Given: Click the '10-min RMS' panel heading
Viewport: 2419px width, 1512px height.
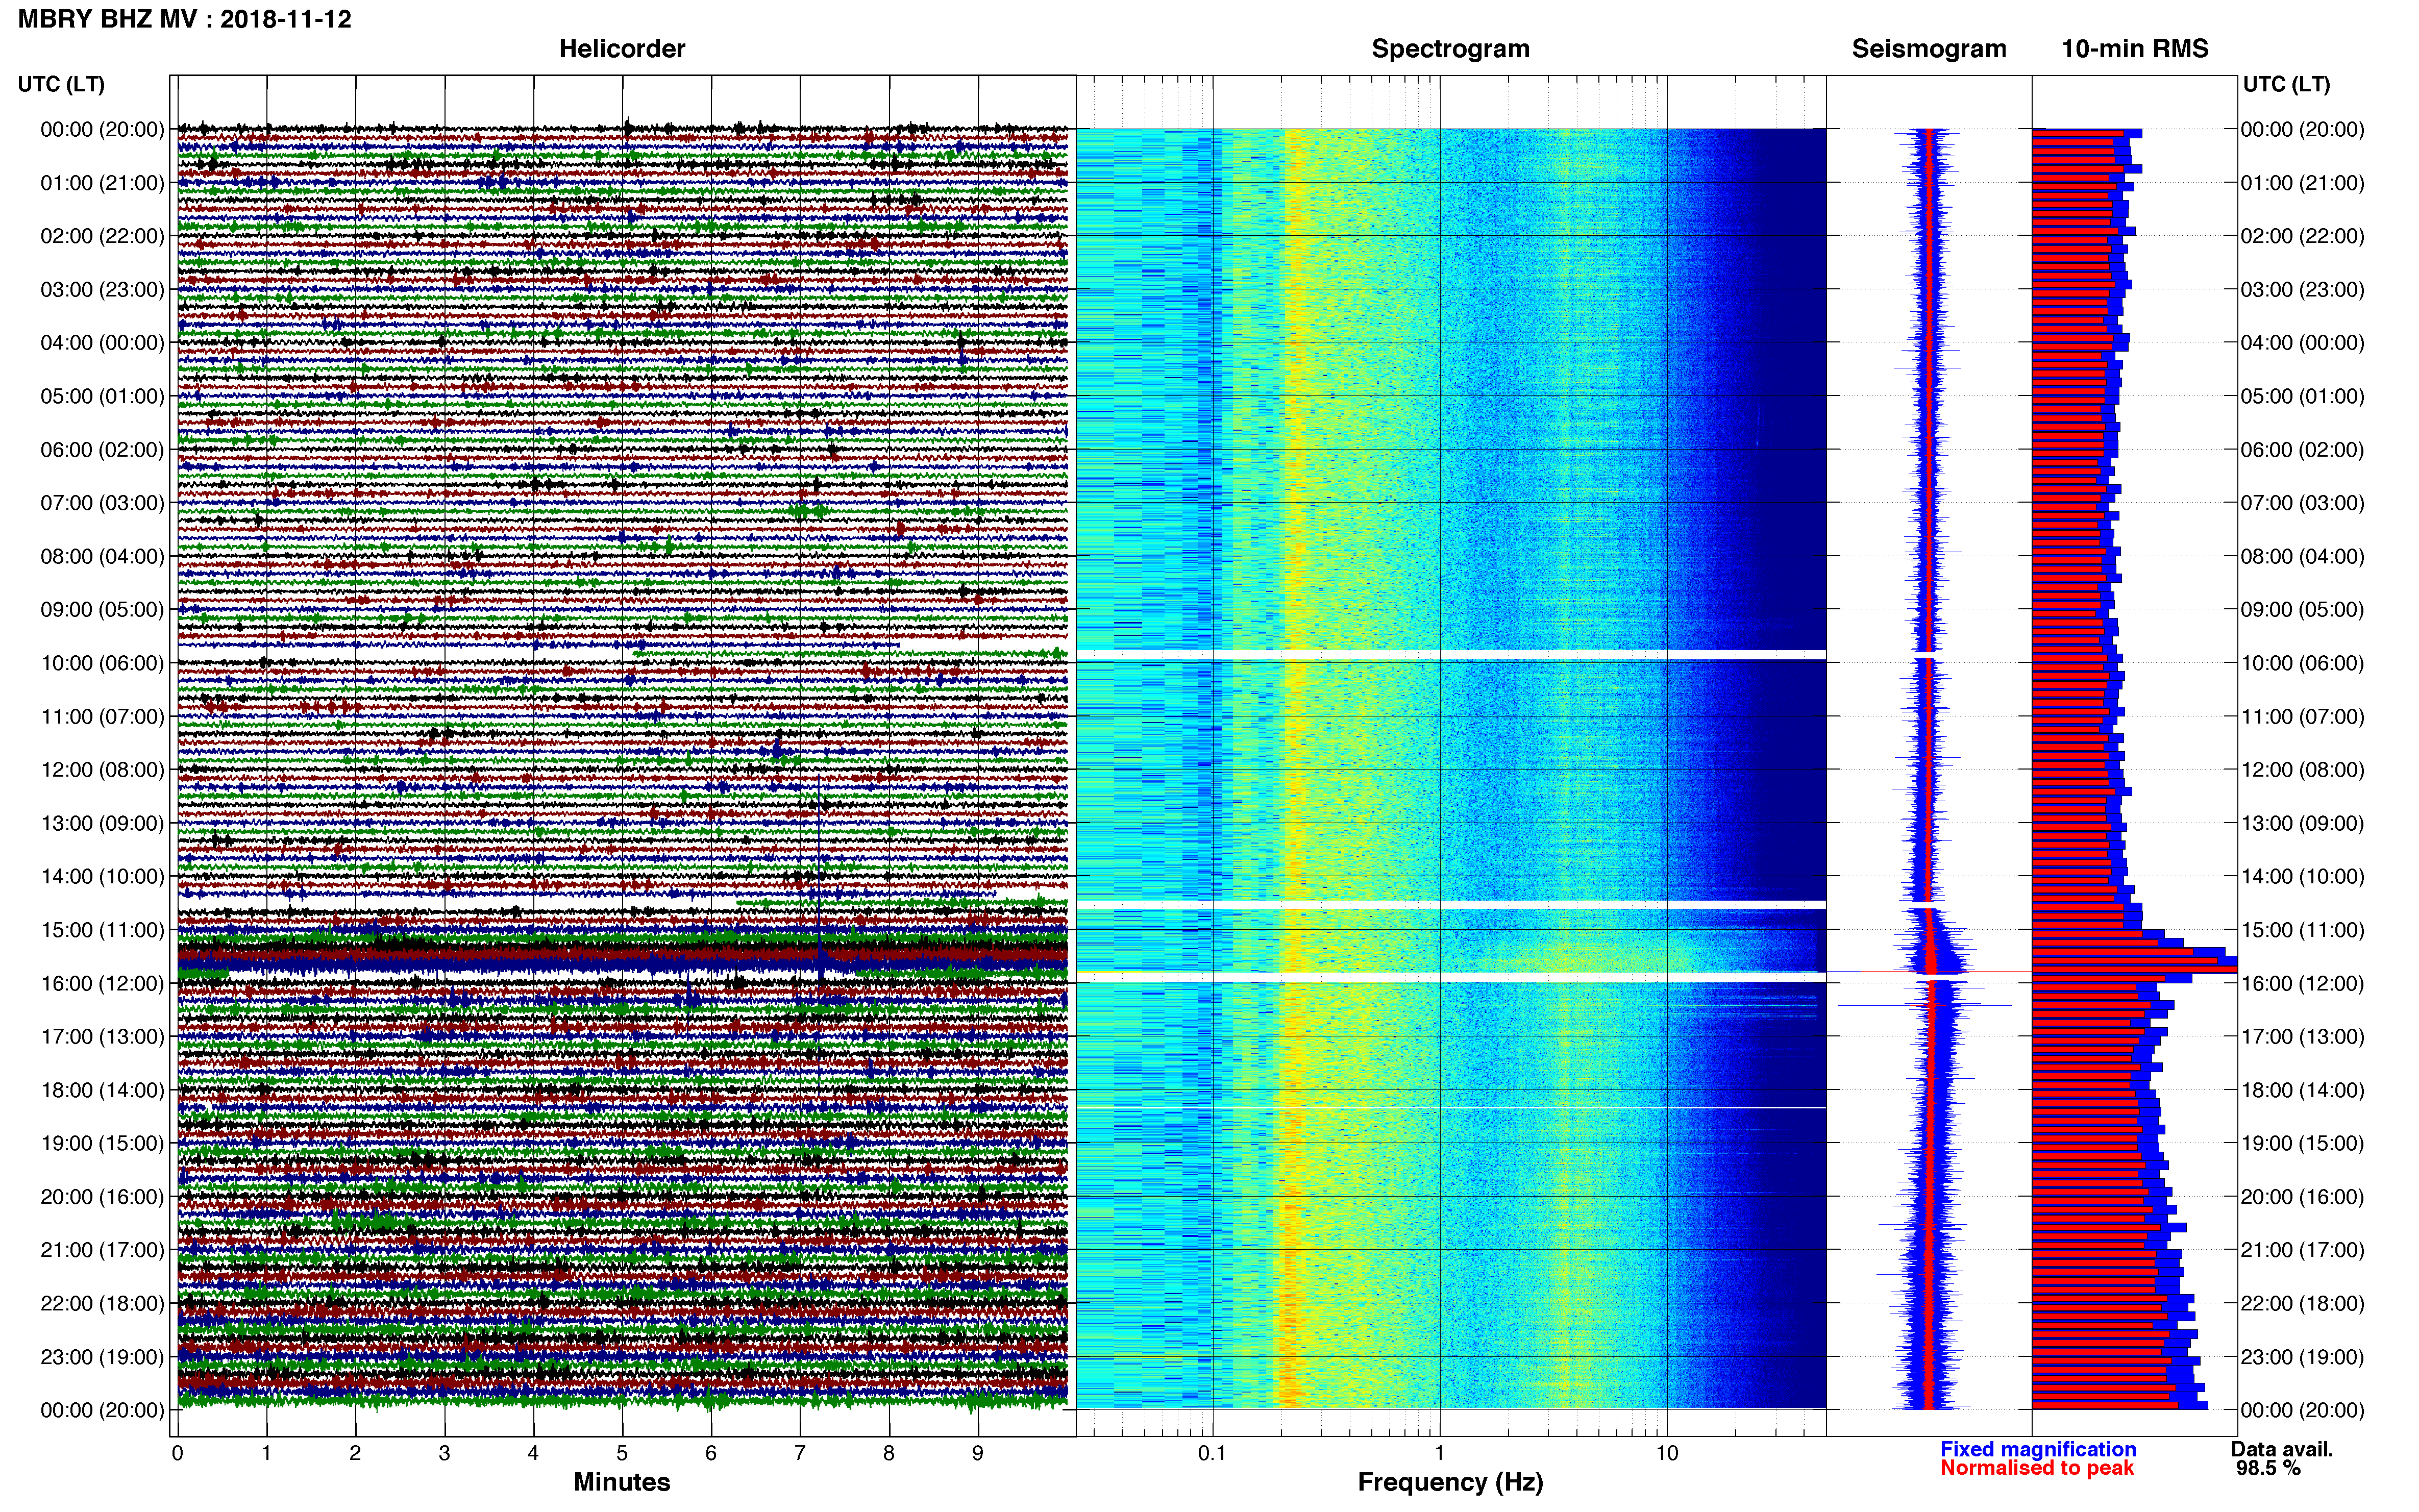Looking at the screenshot, I should pos(2135,49).
